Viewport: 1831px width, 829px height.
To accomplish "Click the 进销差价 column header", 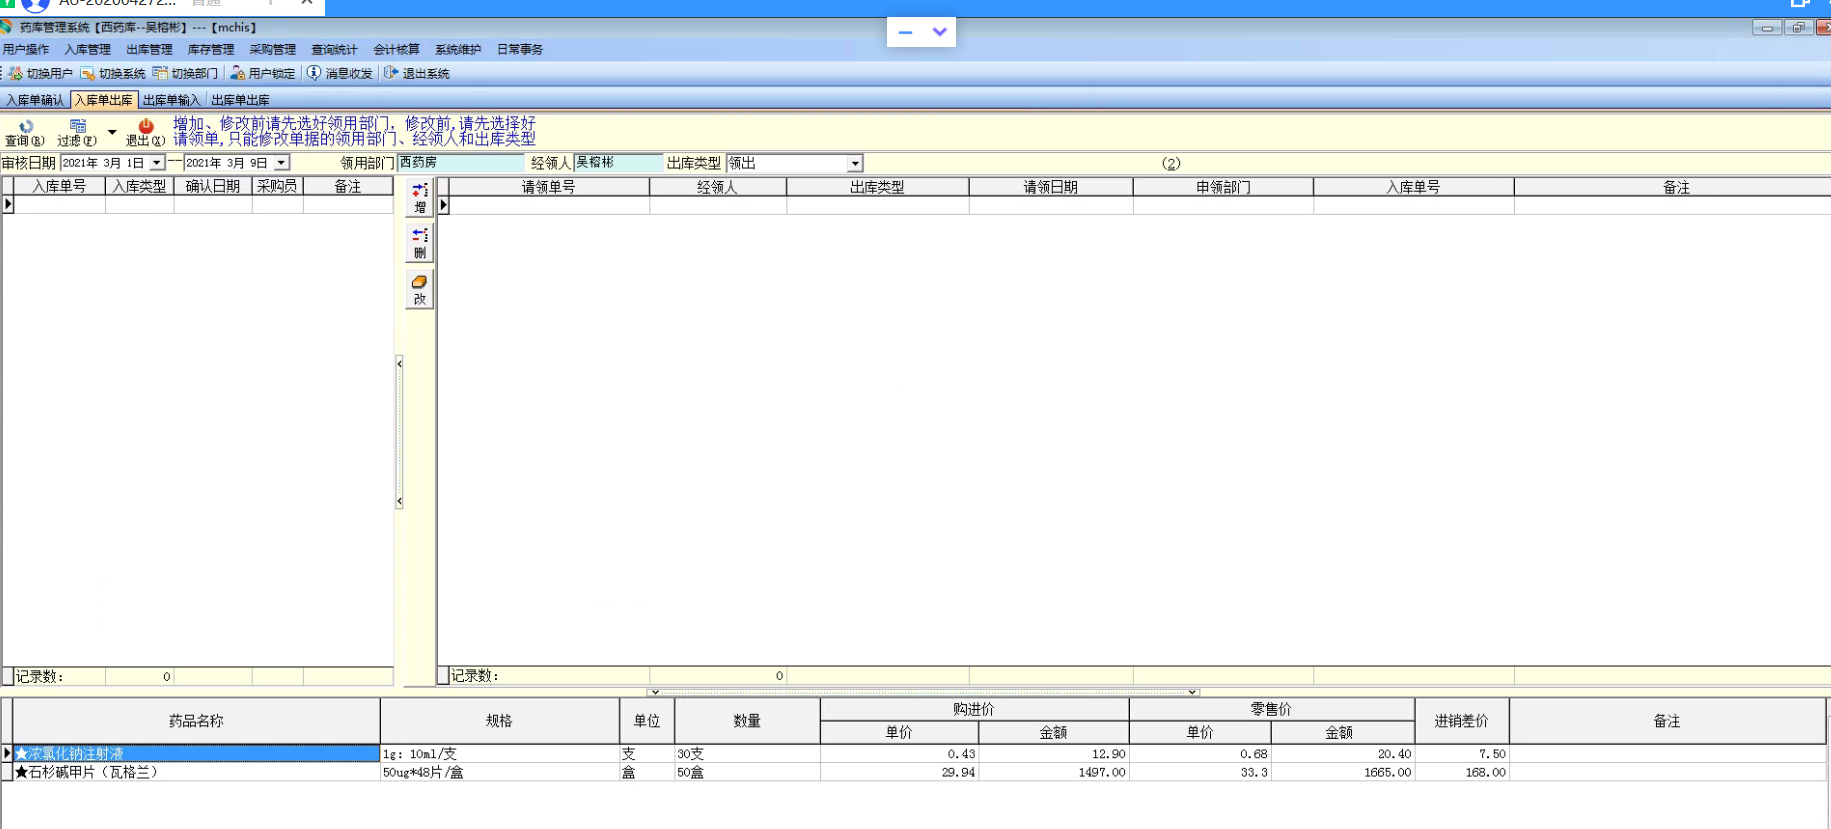I will click(1462, 721).
